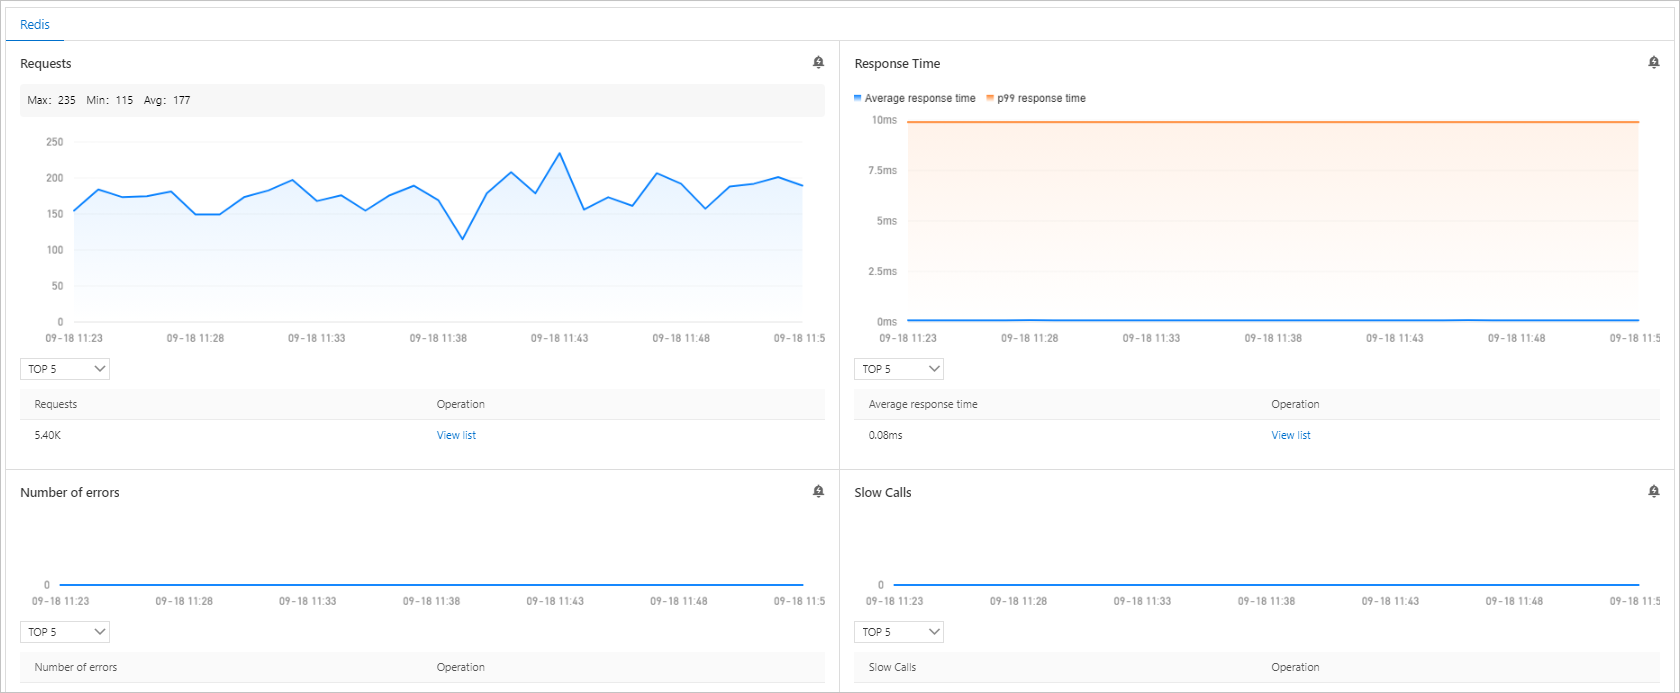Screen dimensions: 1680x693
Task: Open View list link in Response Time table
Action: click(1291, 435)
